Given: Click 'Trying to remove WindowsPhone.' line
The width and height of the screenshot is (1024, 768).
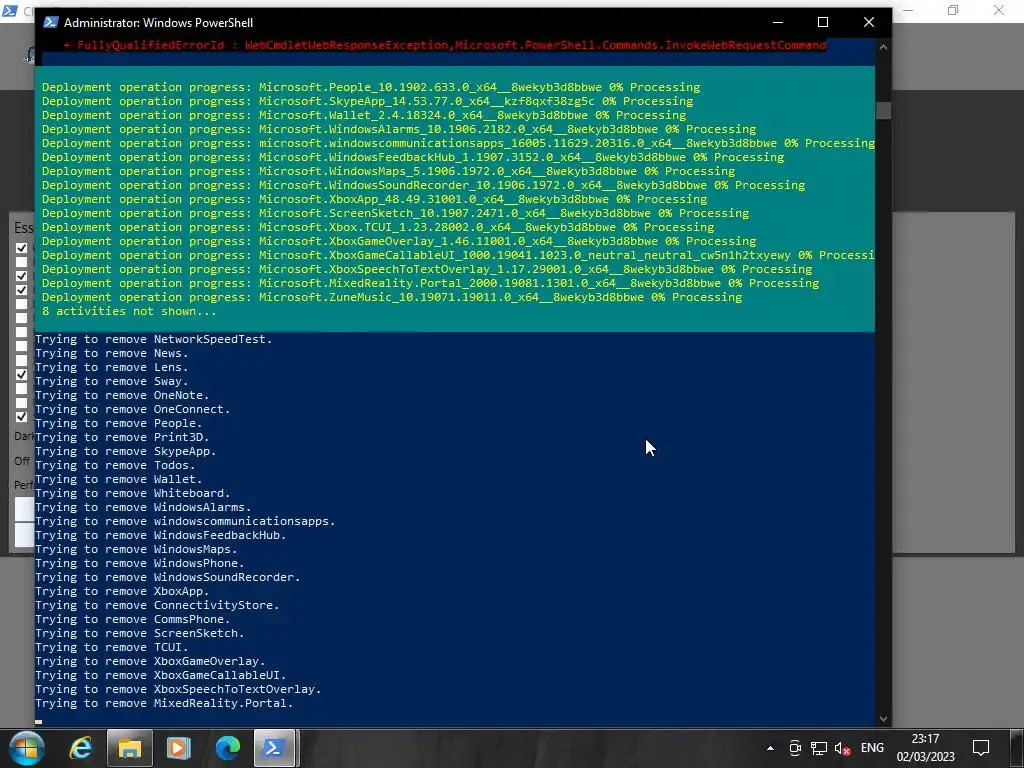Looking at the screenshot, I should click(x=140, y=564).
